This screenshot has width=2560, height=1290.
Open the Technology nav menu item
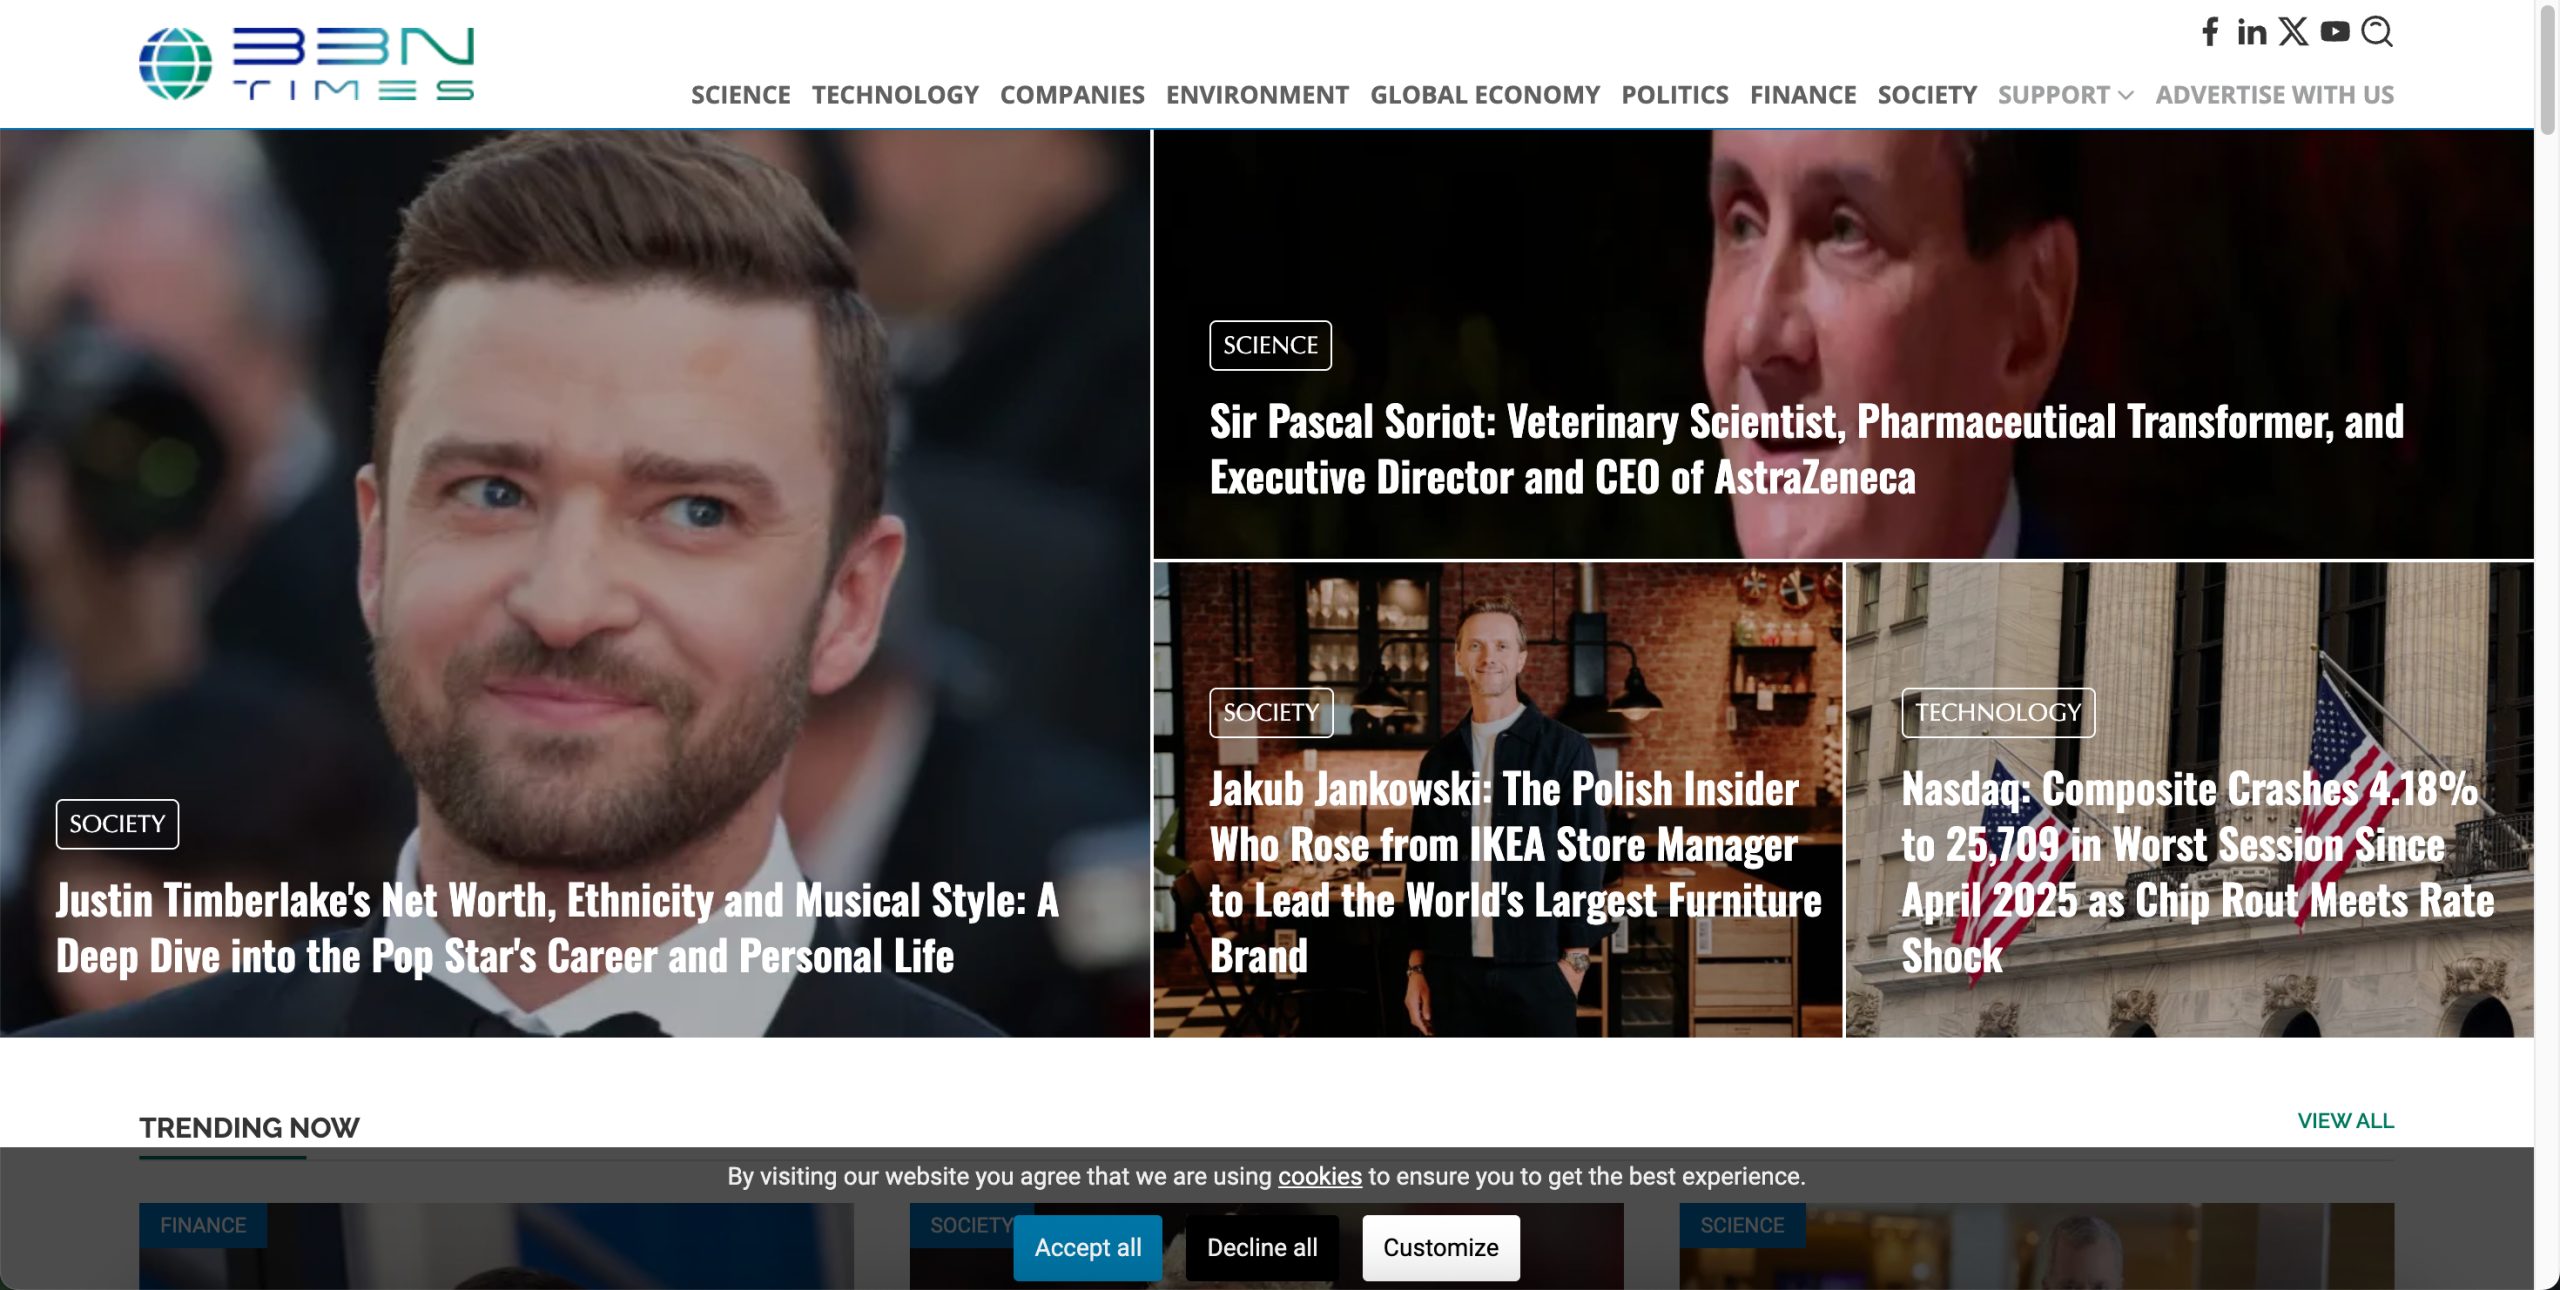click(895, 95)
